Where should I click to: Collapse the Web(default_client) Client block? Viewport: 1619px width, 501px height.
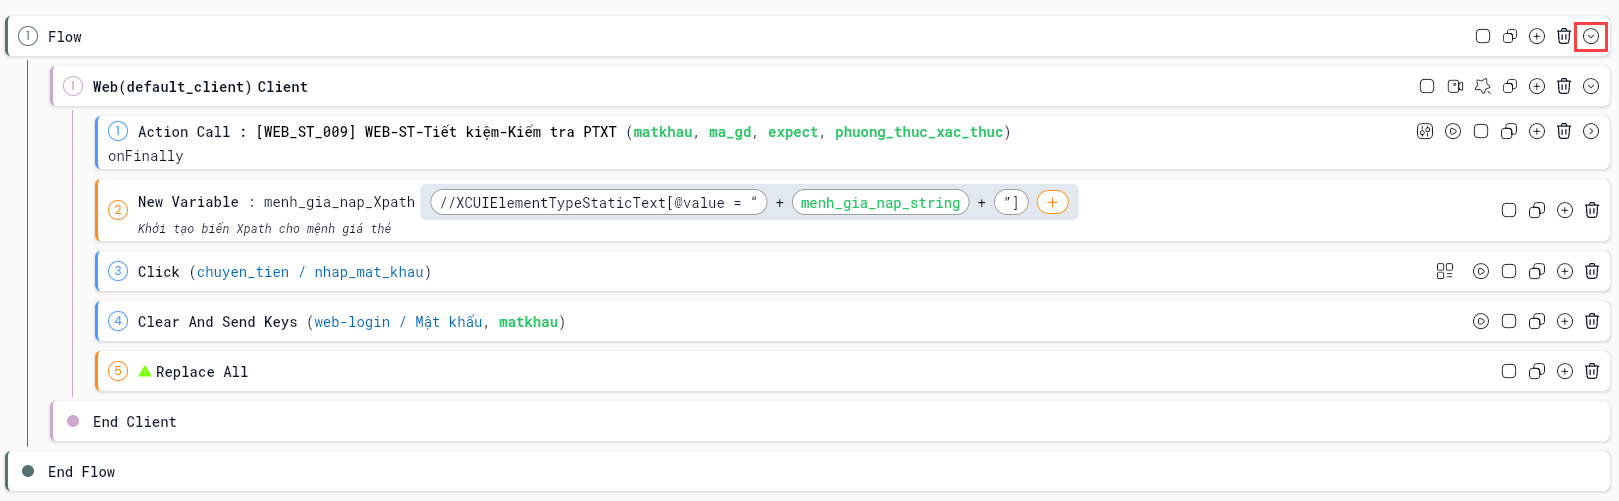tap(1591, 87)
